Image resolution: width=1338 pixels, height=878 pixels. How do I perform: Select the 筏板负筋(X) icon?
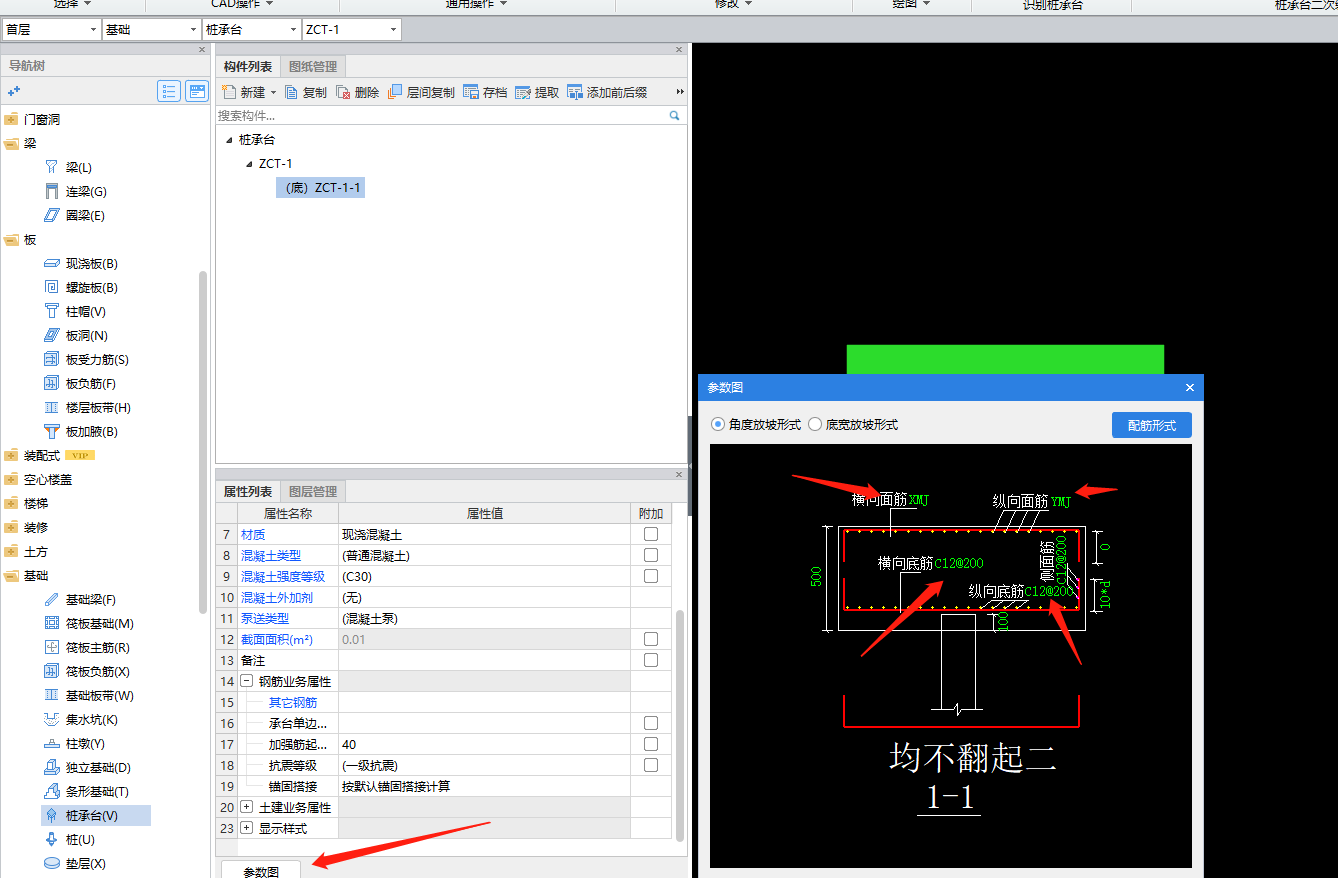pos(52,671)
